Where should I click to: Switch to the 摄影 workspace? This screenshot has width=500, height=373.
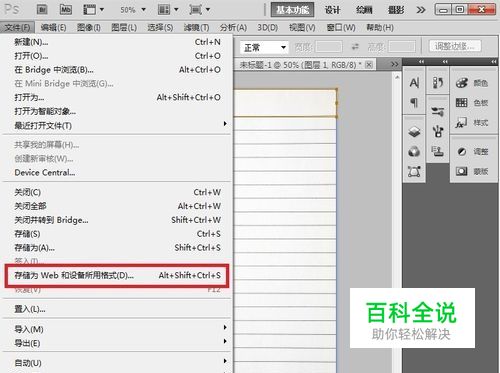pos(396,10)
